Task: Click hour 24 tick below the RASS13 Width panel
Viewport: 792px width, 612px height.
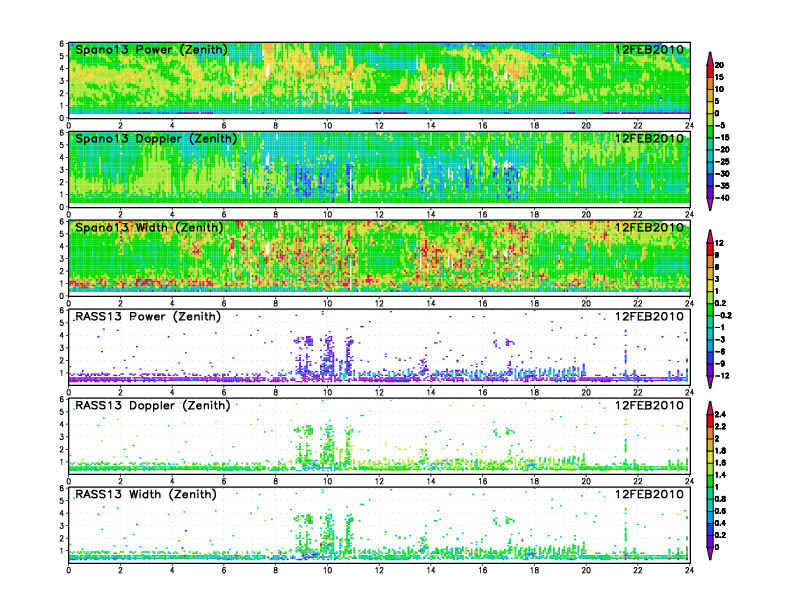Action: pos(688,570)
